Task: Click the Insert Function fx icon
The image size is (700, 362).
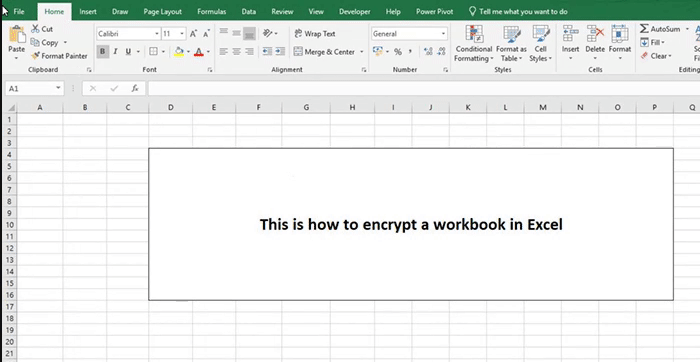Action: (x=135, y=88)
